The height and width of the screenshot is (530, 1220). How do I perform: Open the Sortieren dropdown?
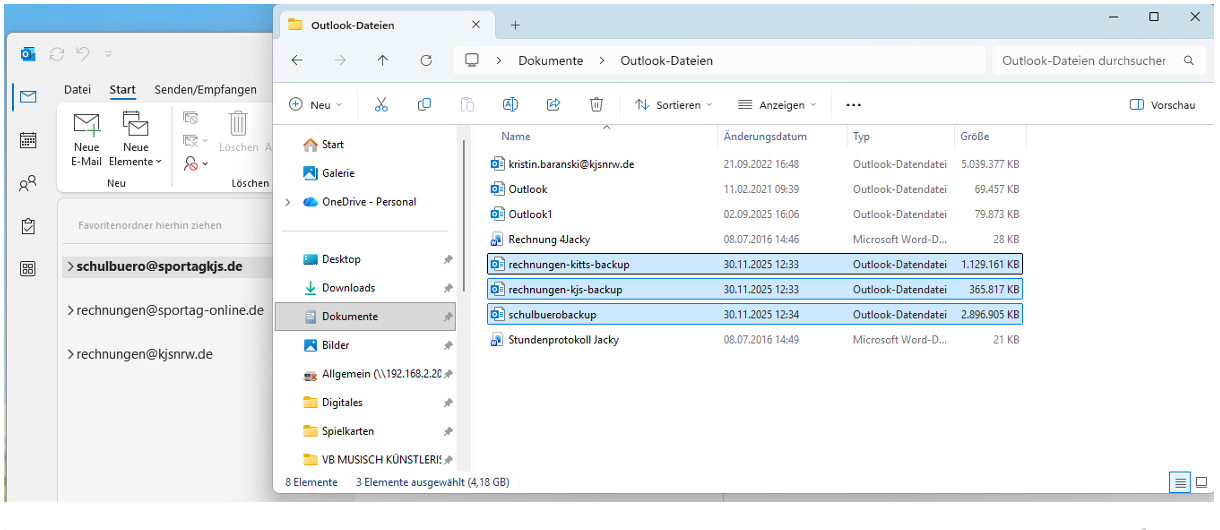674,104
